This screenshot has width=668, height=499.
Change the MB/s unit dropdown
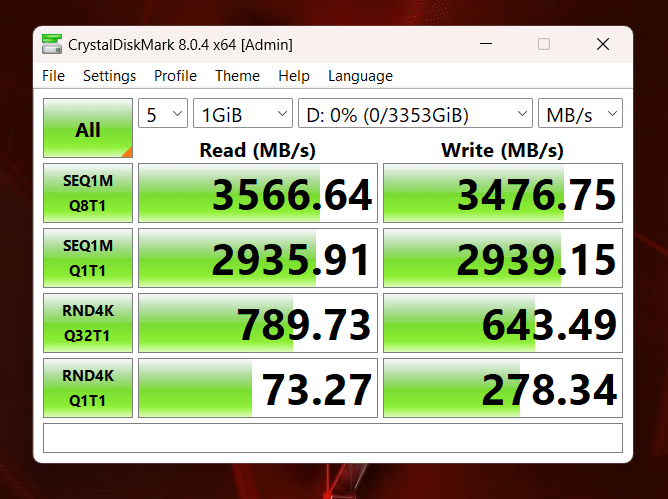point(580,114)
